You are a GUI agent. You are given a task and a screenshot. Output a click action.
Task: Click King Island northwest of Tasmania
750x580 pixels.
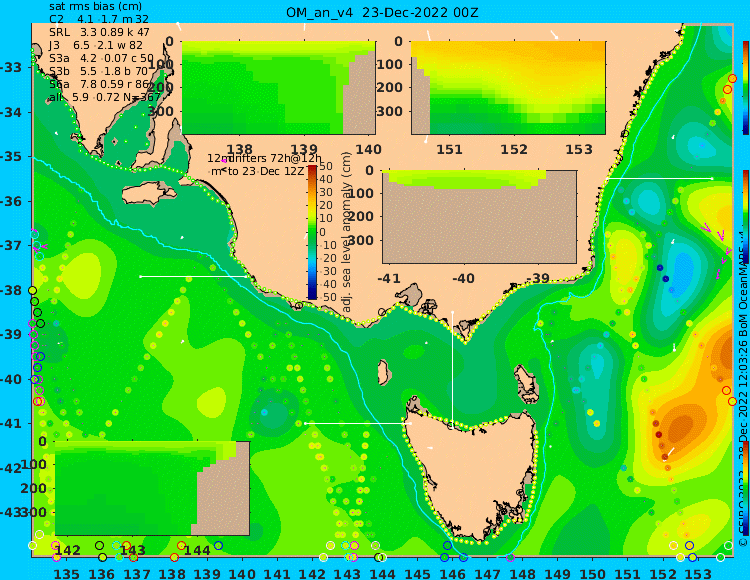(383, 372)
